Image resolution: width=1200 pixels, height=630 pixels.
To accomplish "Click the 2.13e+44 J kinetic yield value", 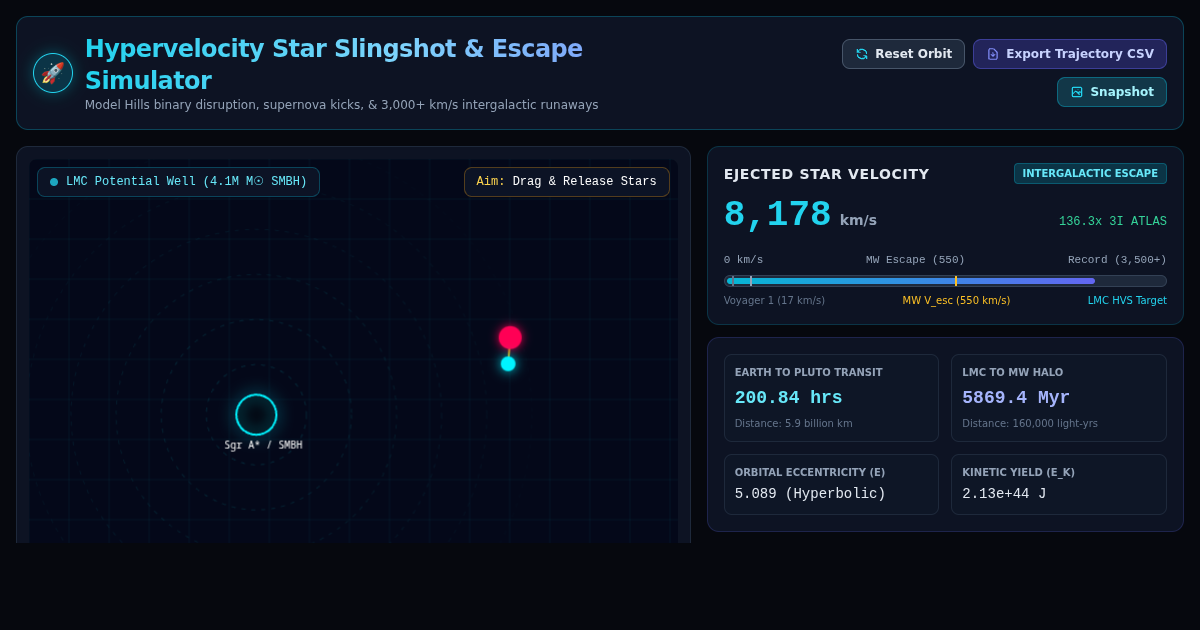I will tap(1004, 494).
